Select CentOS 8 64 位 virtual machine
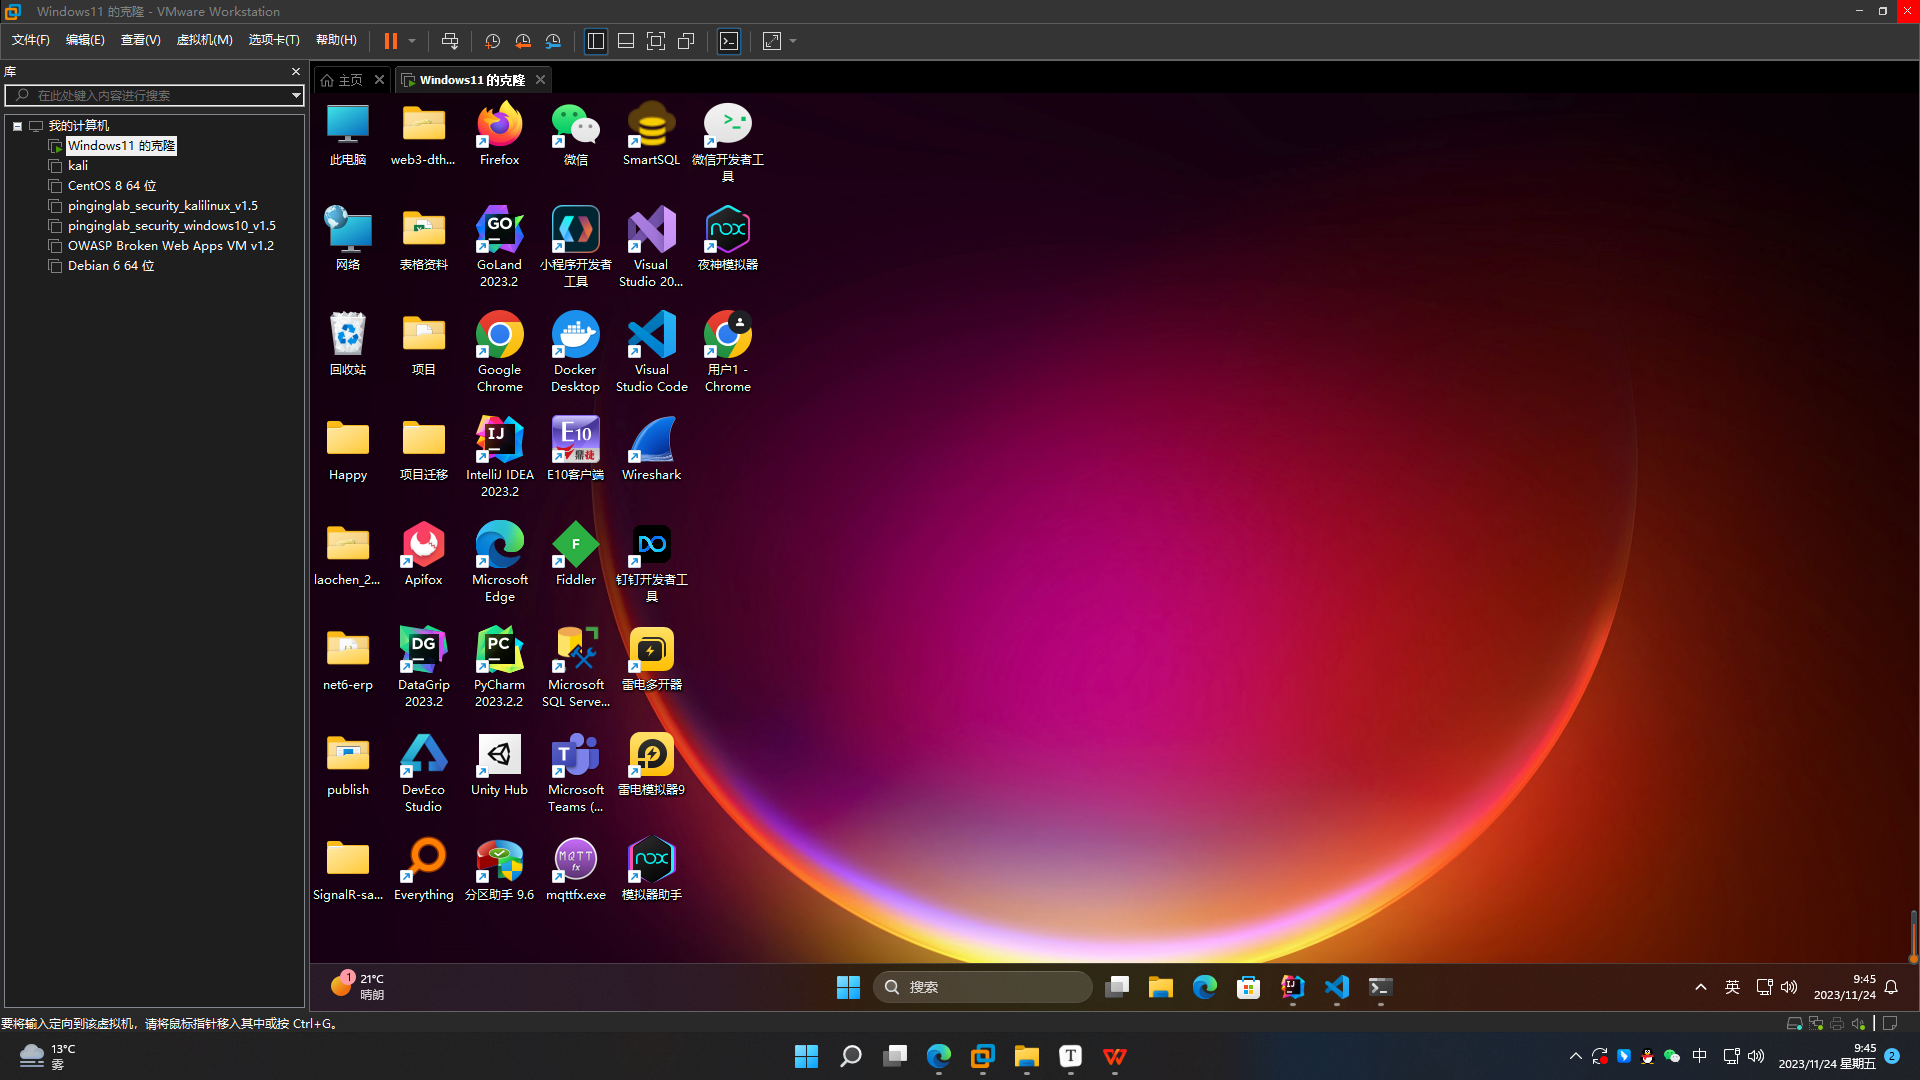Screen dimensions: 1920x1080 (112, 186)
